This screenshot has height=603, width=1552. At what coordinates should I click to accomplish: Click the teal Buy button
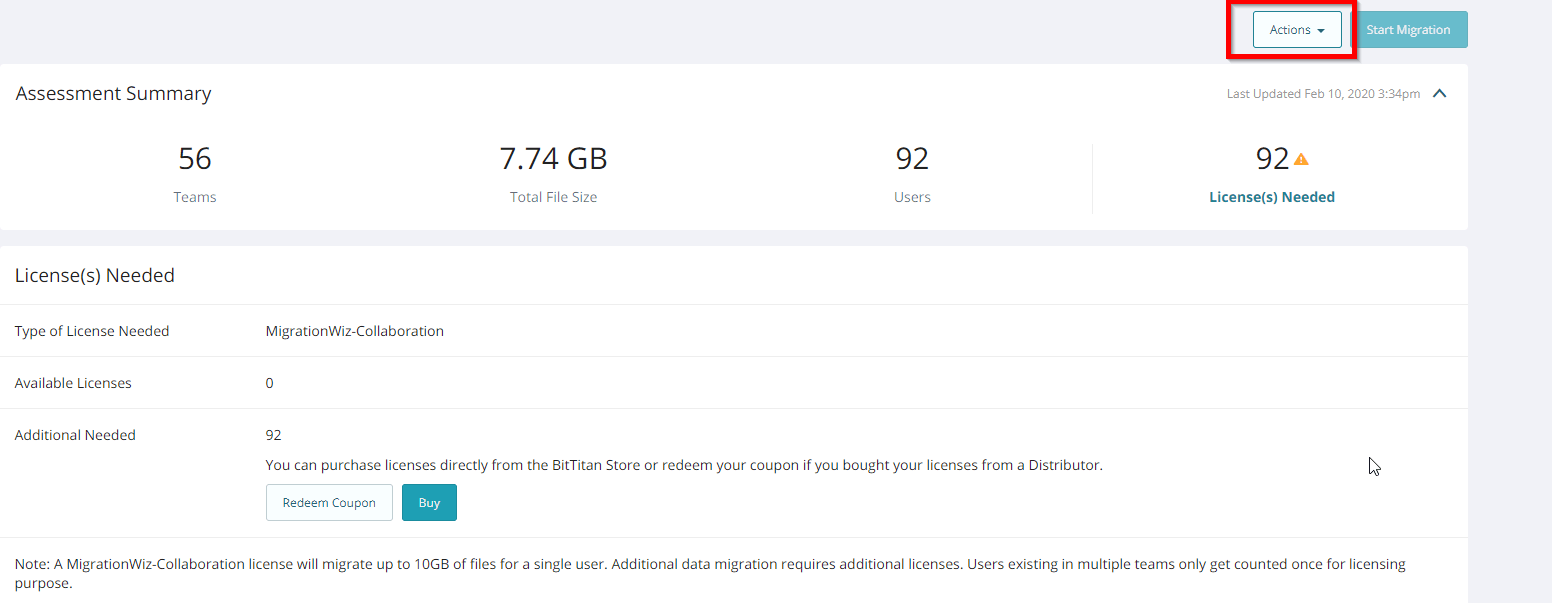[x=429, y=503]
